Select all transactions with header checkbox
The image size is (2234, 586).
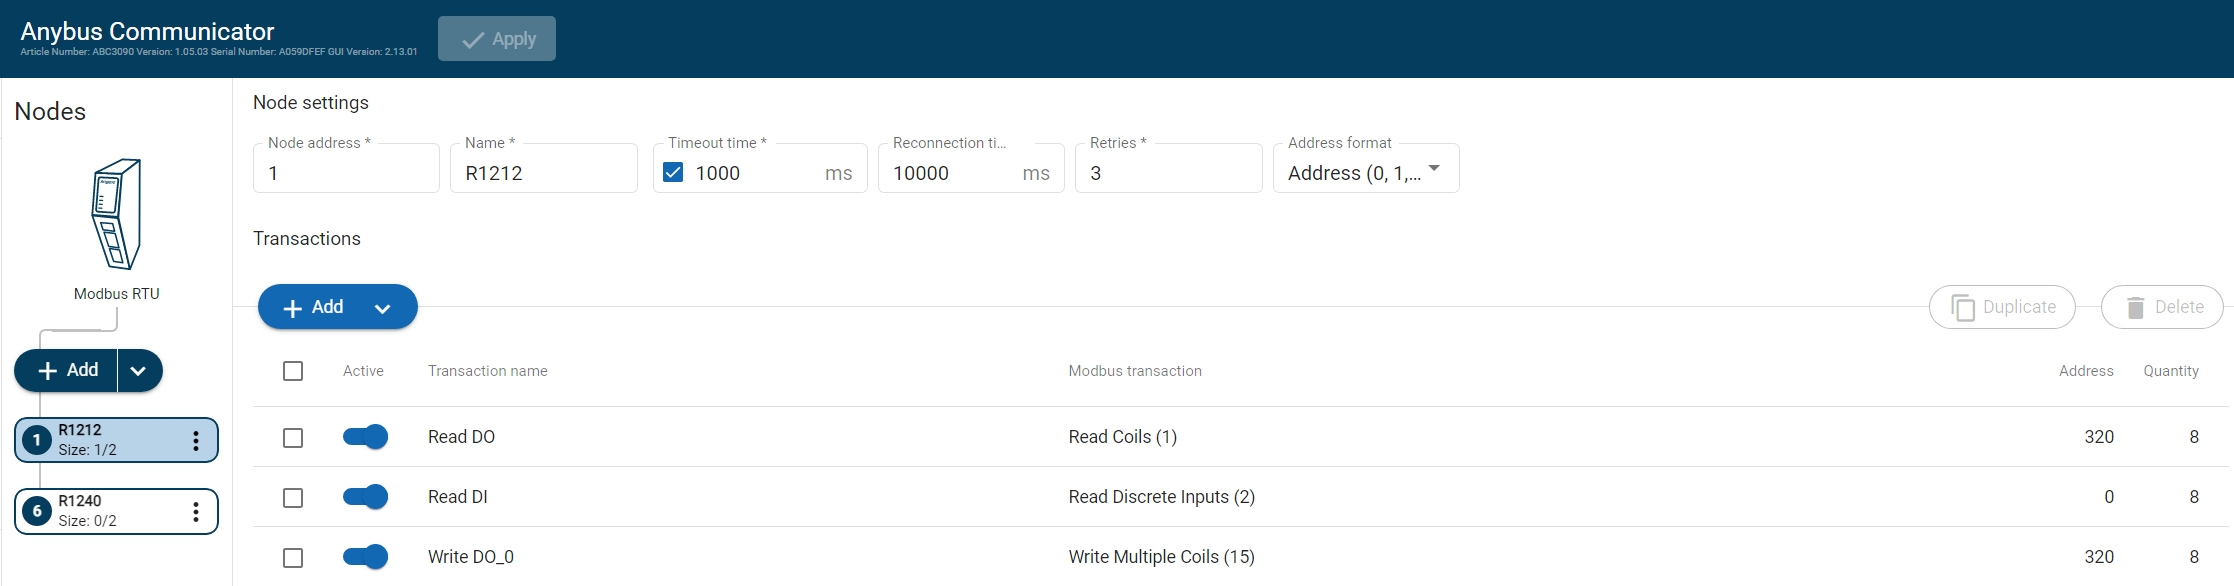(293, 371)
